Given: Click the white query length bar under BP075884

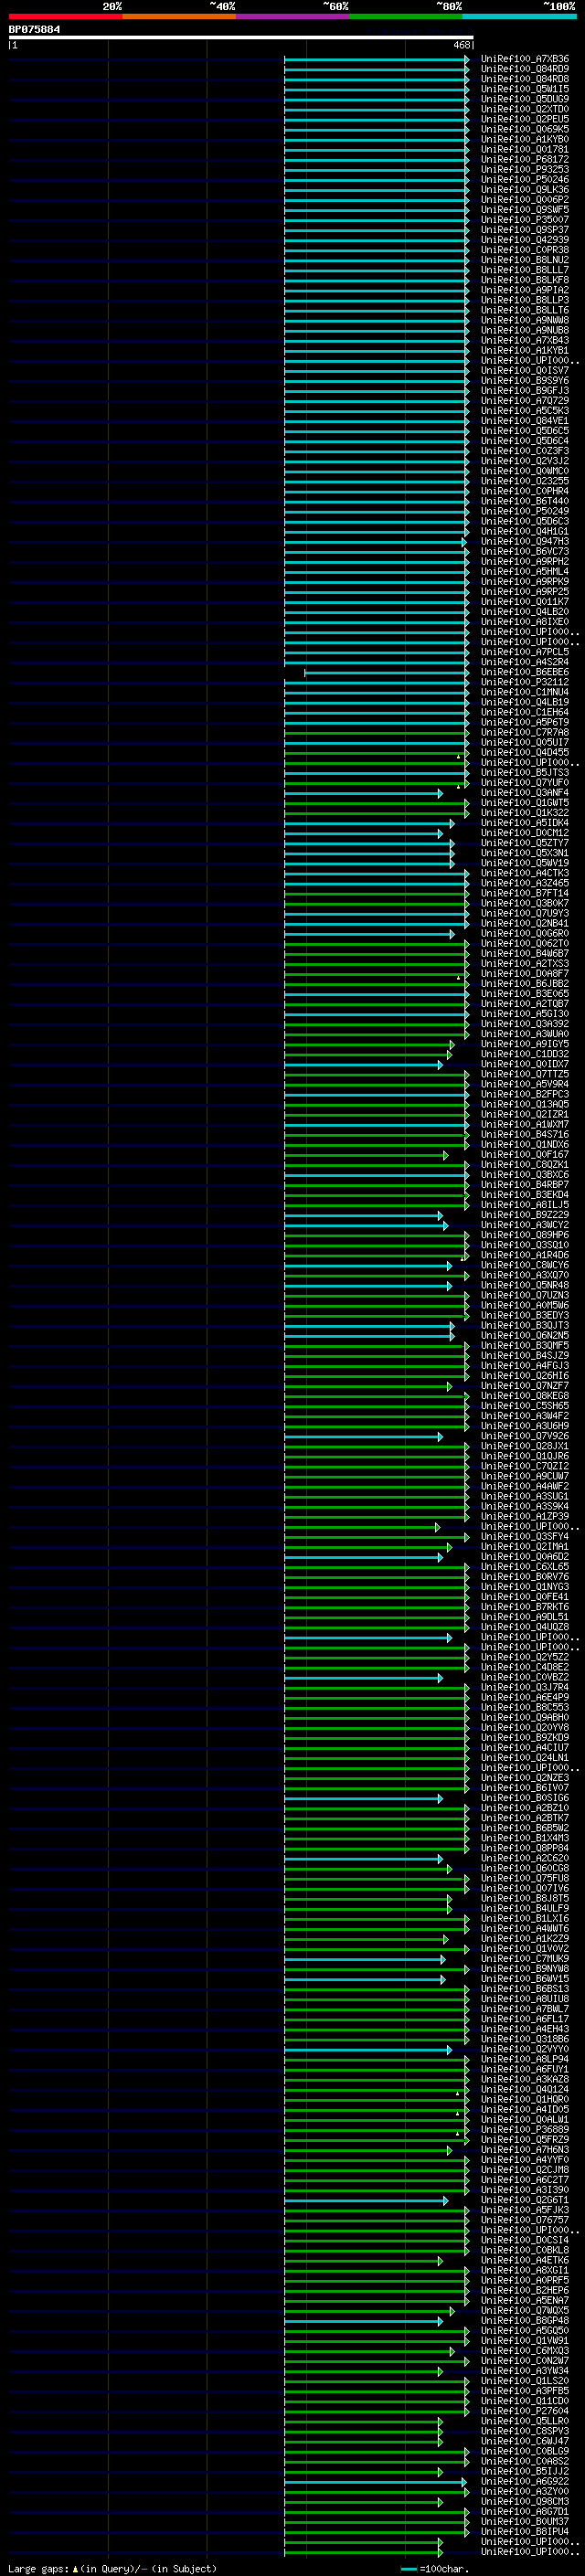Looking at the screenshot, I should 240,37.
